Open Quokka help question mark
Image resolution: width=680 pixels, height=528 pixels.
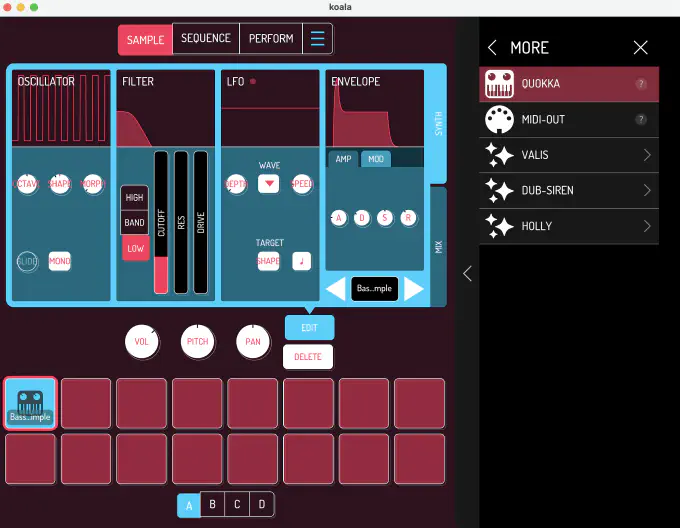click(641, 84)
